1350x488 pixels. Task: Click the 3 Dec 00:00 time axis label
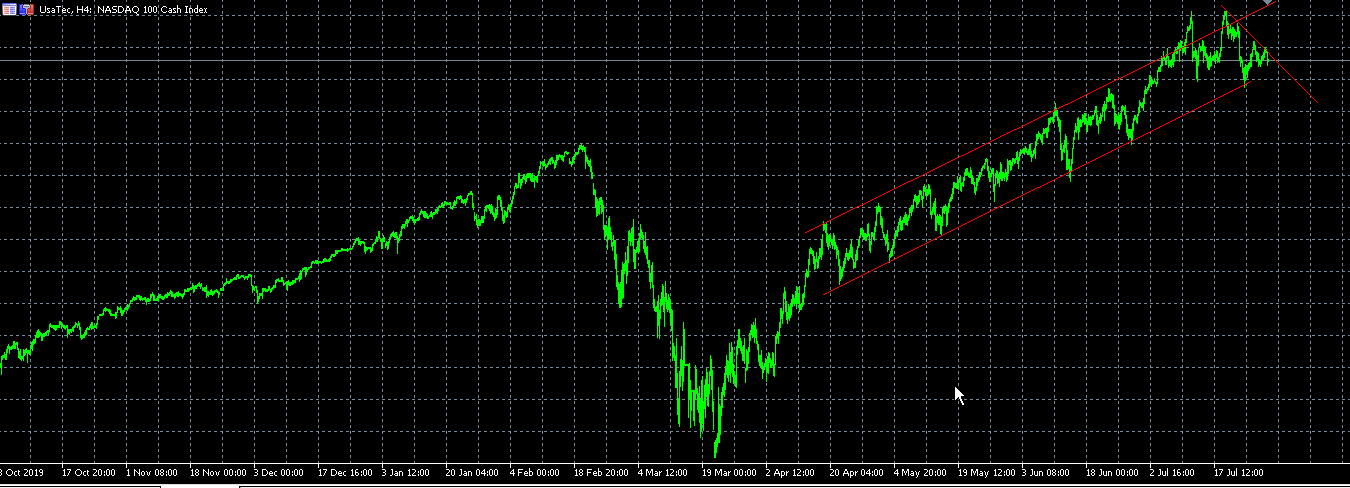(x=280, y=472)
